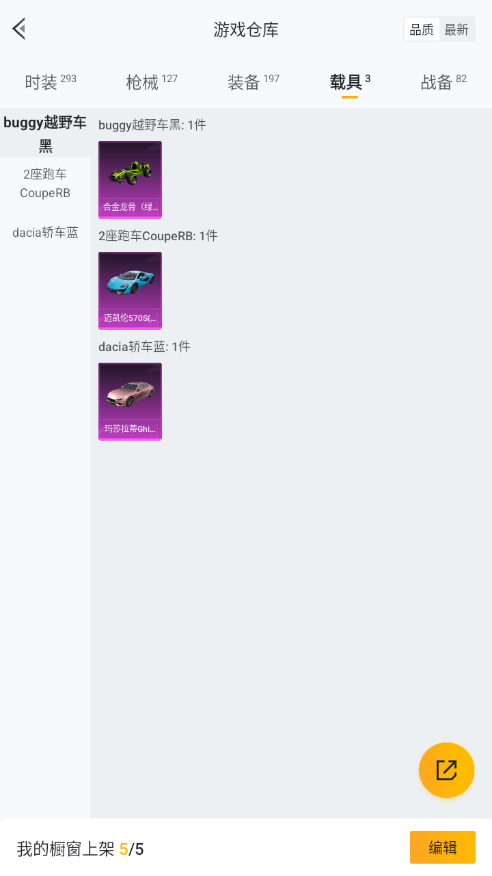This screenshot has height=876, width=492.
Task: Open the 枪械 tab
Action: click(151, 82)
